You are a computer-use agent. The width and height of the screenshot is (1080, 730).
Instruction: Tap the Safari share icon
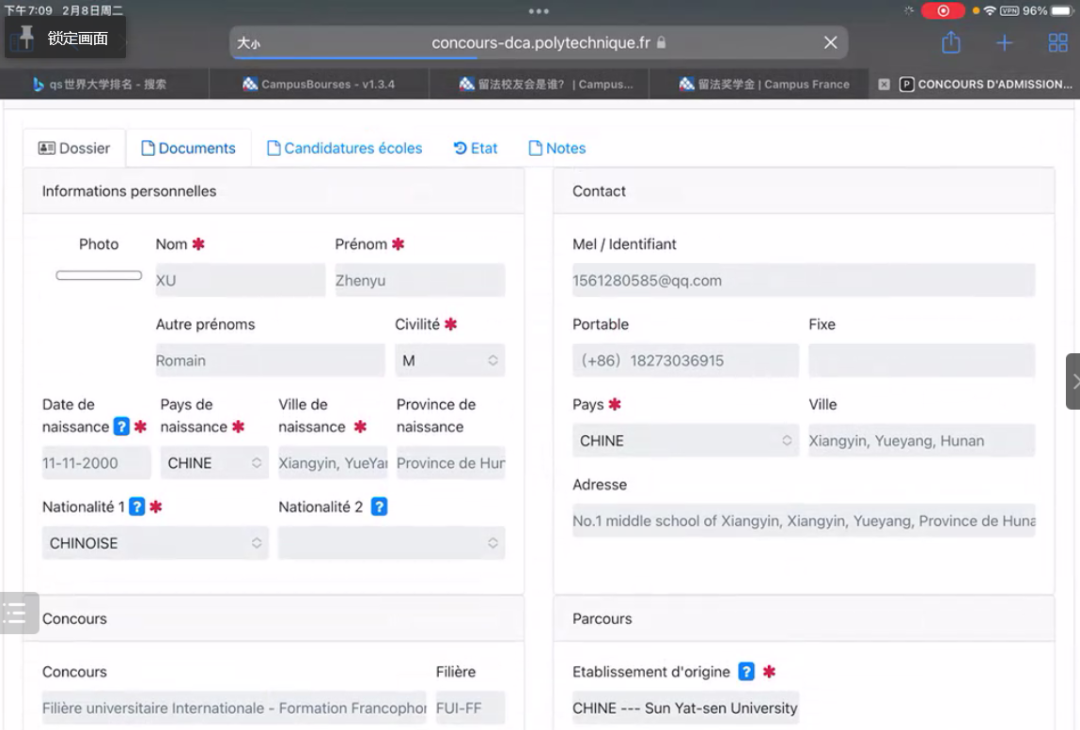[951, 43]
